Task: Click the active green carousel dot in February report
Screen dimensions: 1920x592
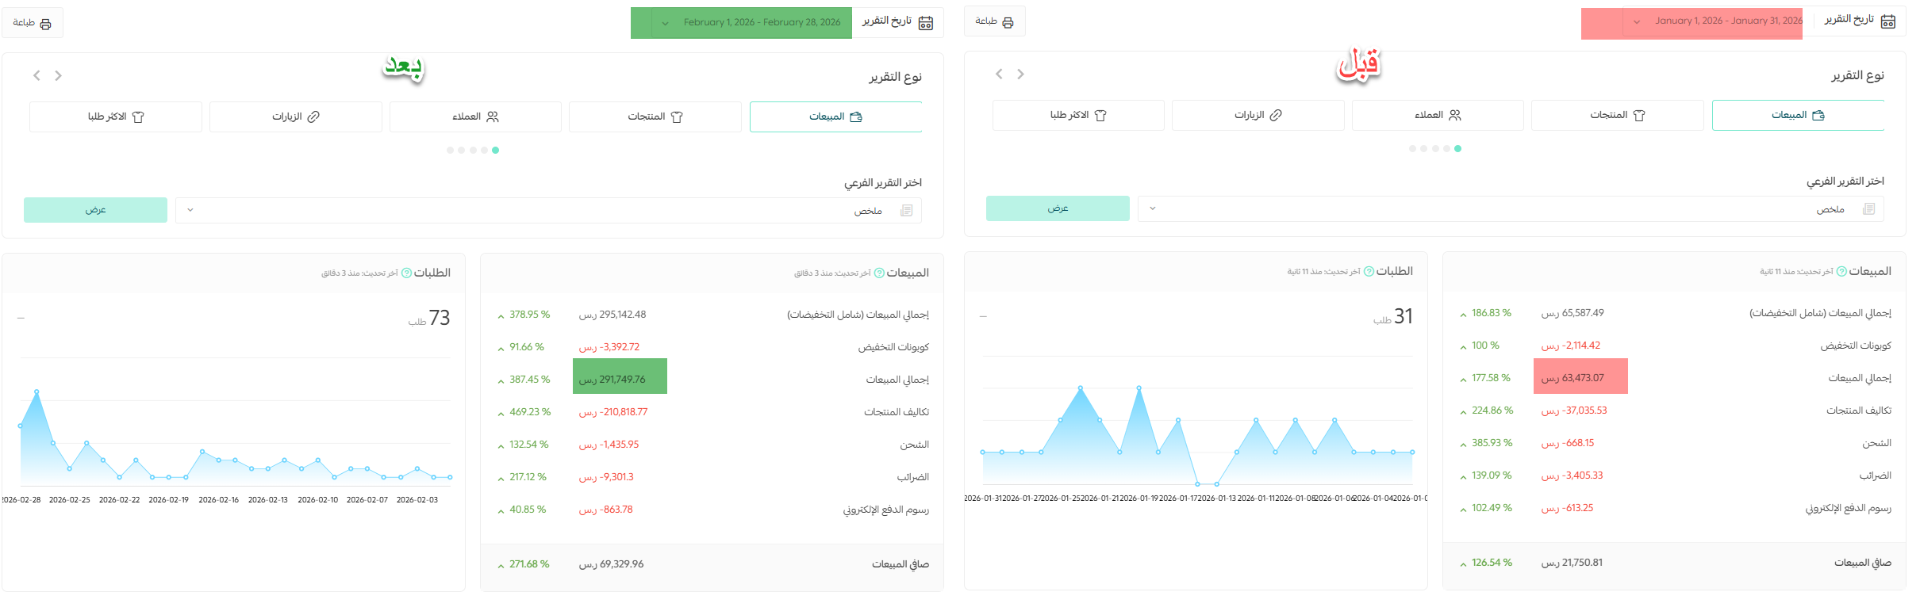Action: tap(496, 150)
